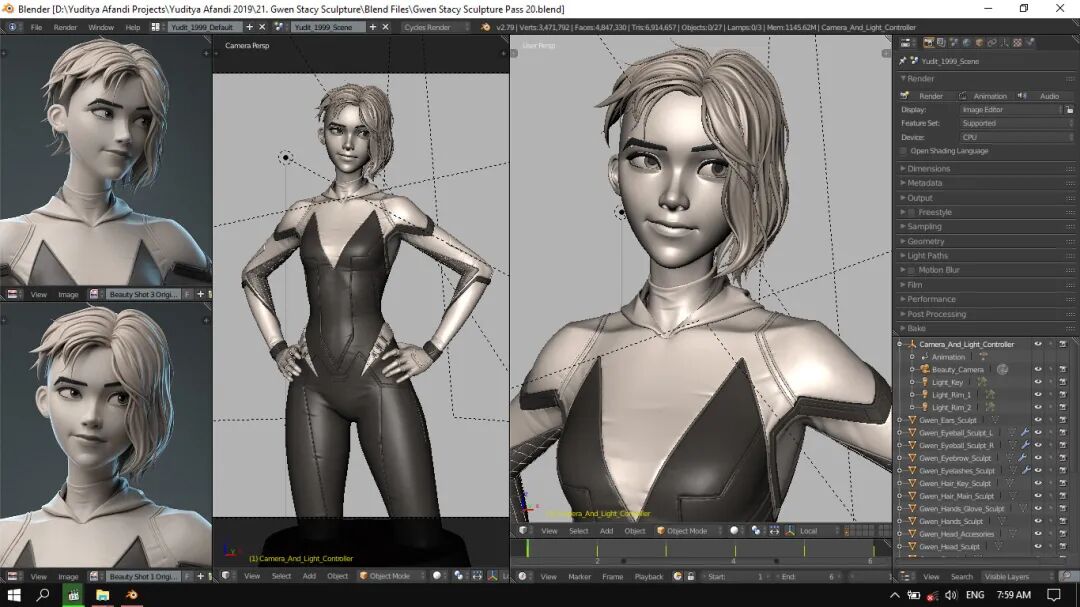The height and width of the screenshot is (607, 1080).
Task: Open Blender from the Windows taskbar
Action: click(132, 595)
